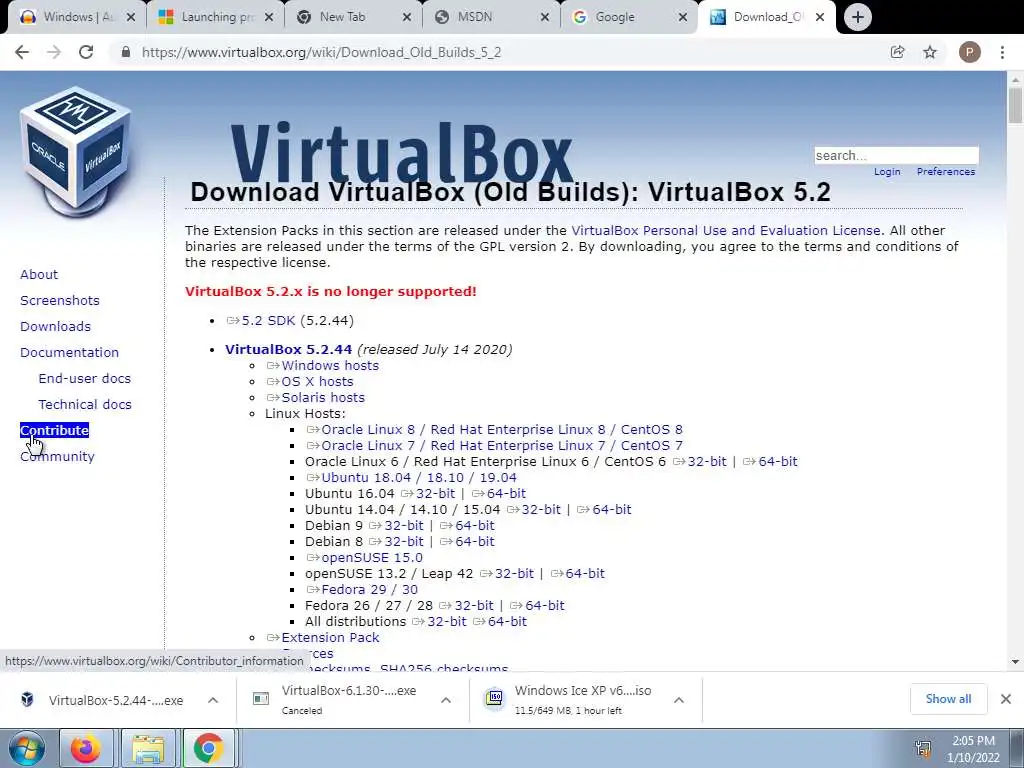Open a new tab with plus button
The image size is (1024, 768).
click(x=857, y=17)
